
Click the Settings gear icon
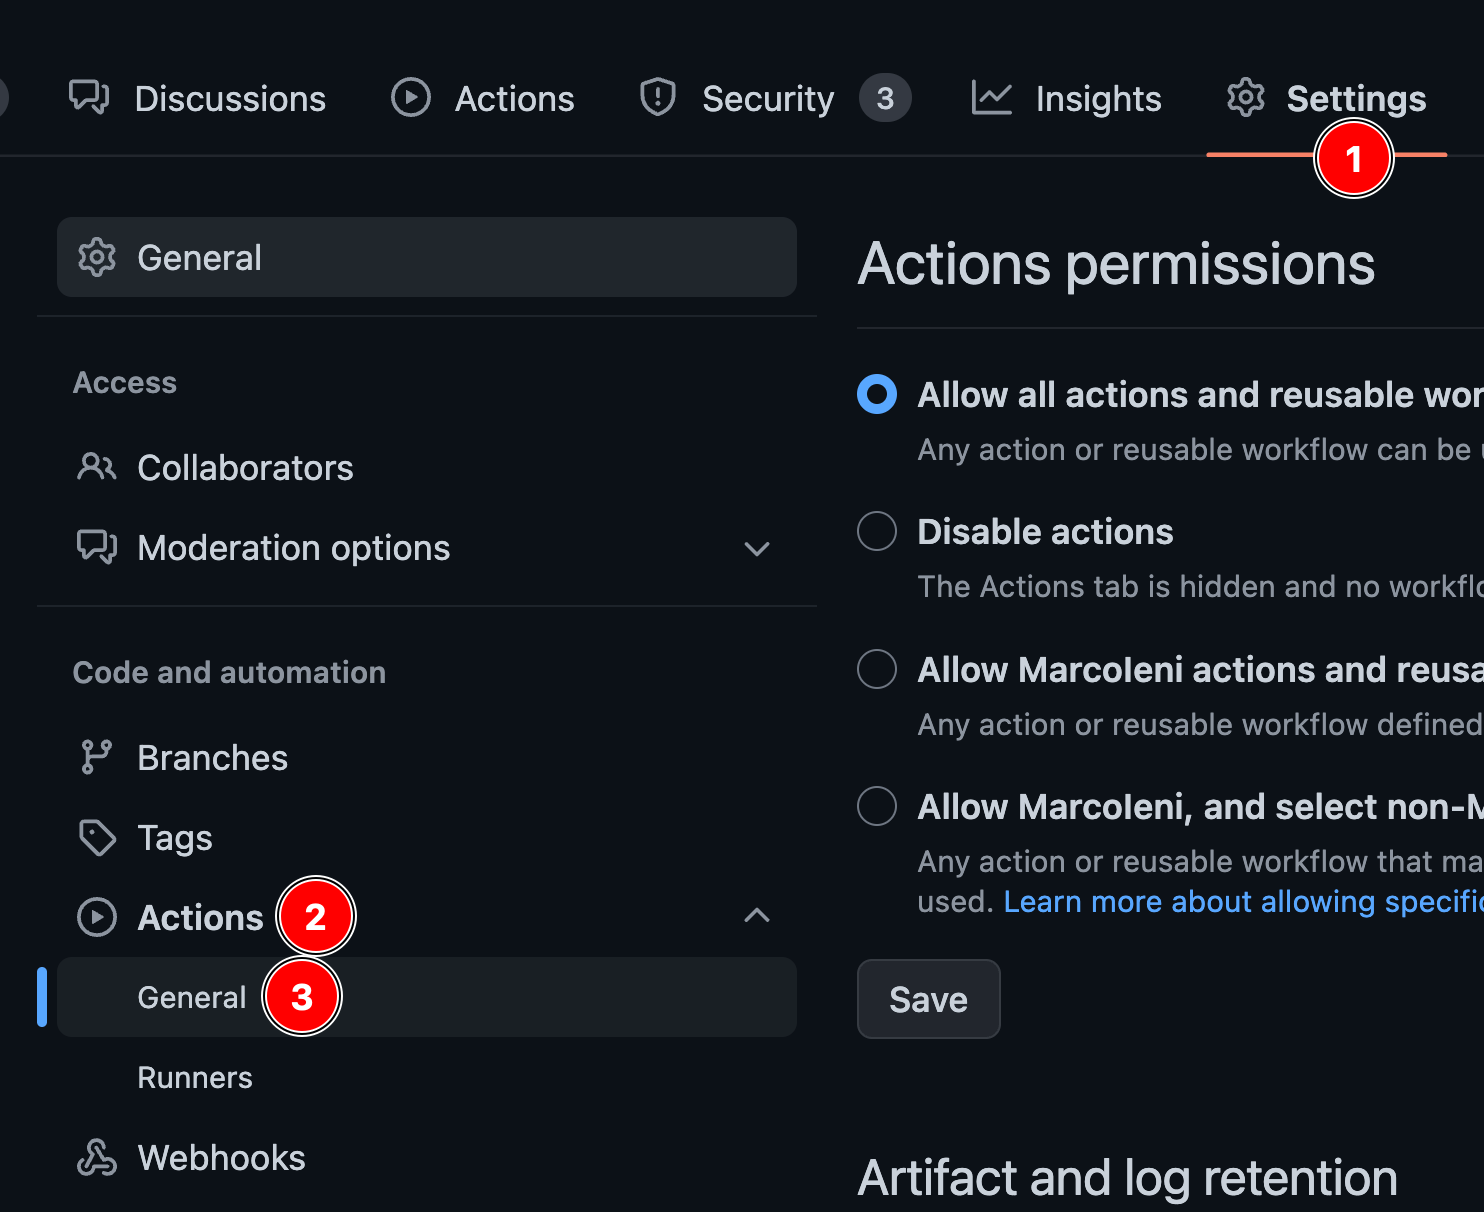[1244, 97]
